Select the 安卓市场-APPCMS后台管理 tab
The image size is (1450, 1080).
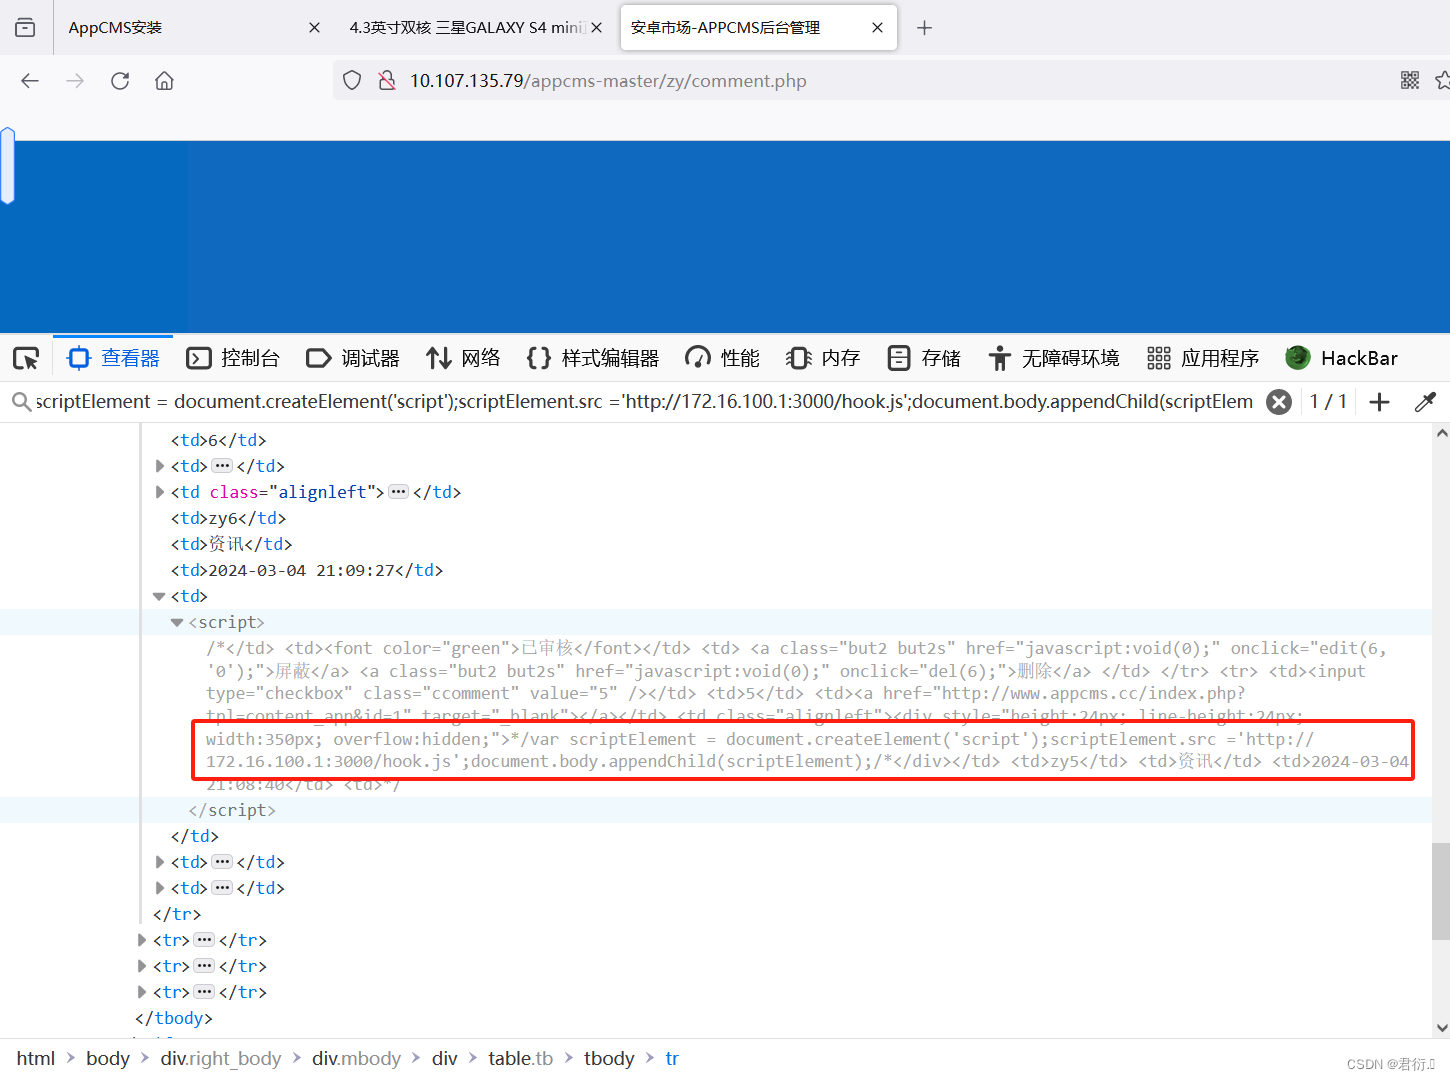[x=758, y=28]
